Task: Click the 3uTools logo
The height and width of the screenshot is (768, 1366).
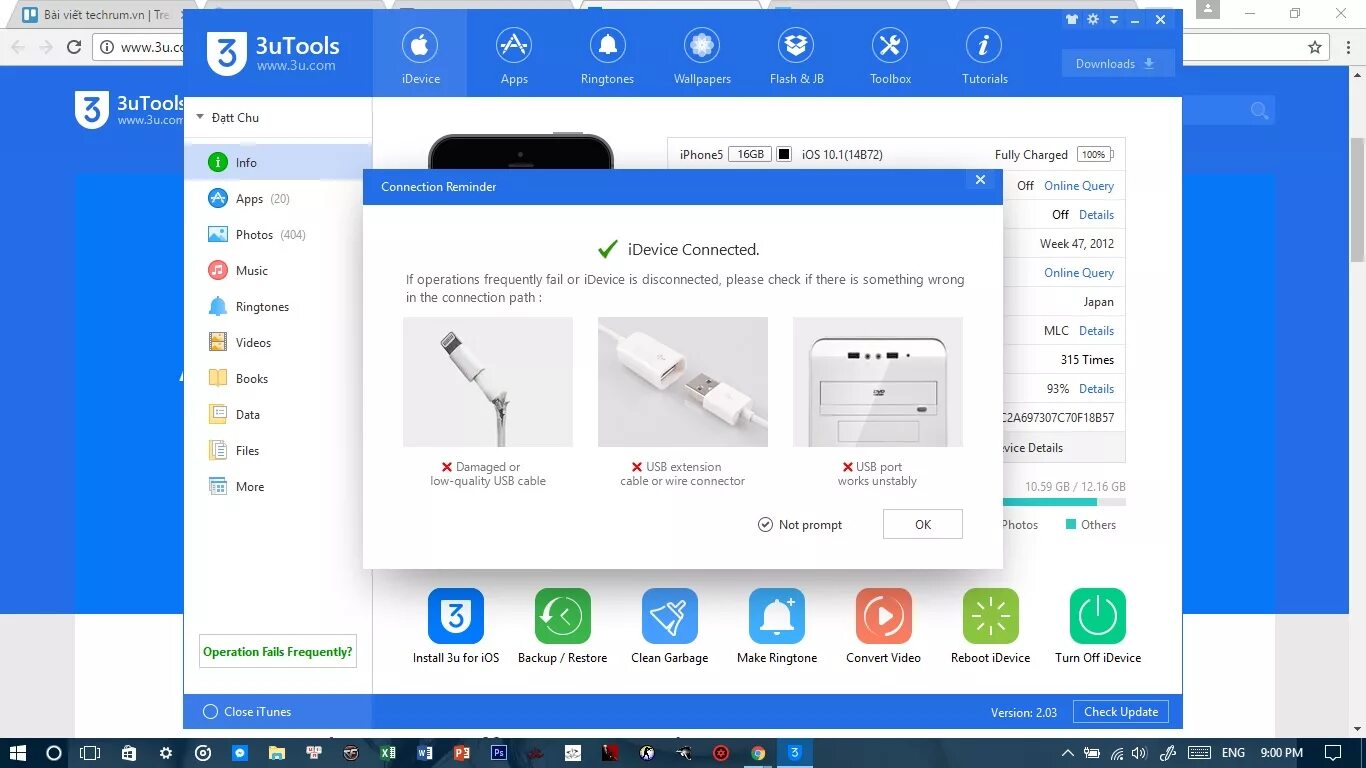Action: 273,53
